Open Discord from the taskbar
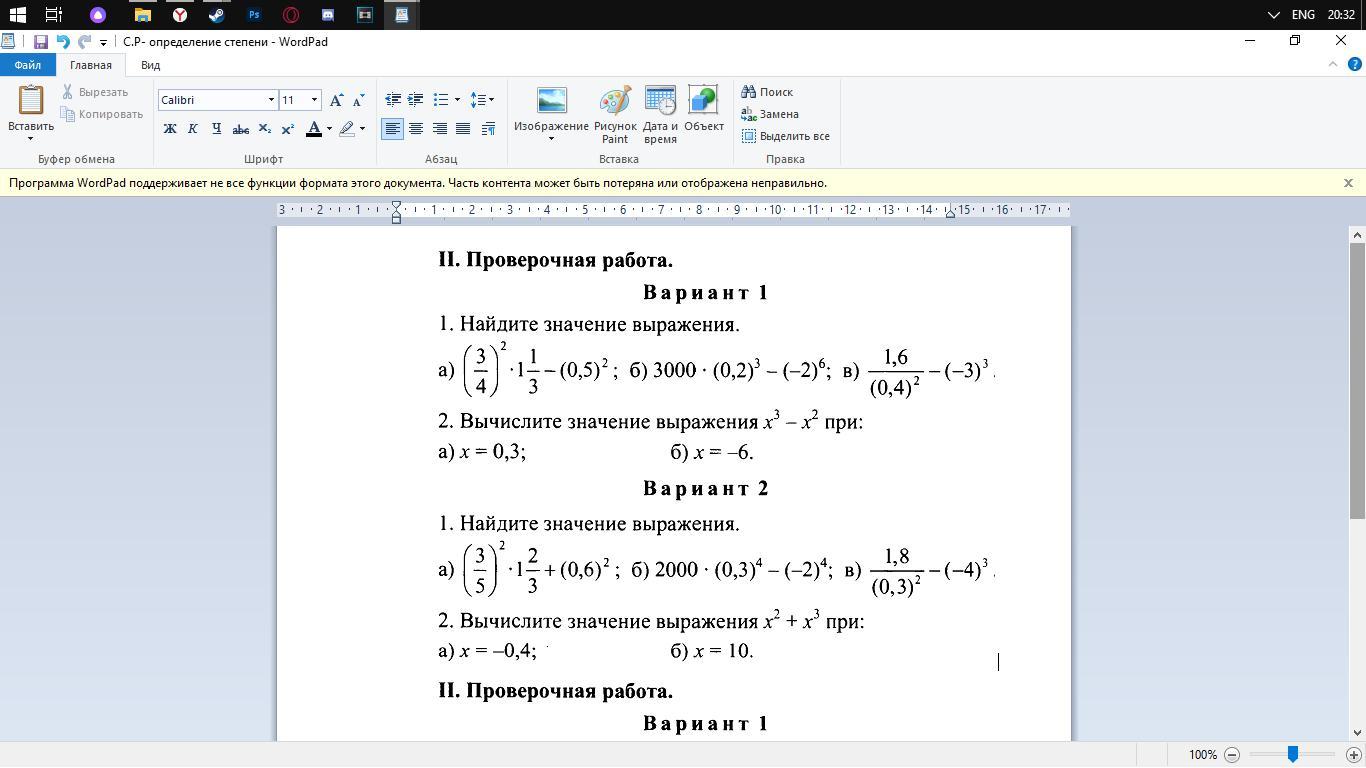The height and width of the screenshot is (768, 1366). [x=327, y=15]
